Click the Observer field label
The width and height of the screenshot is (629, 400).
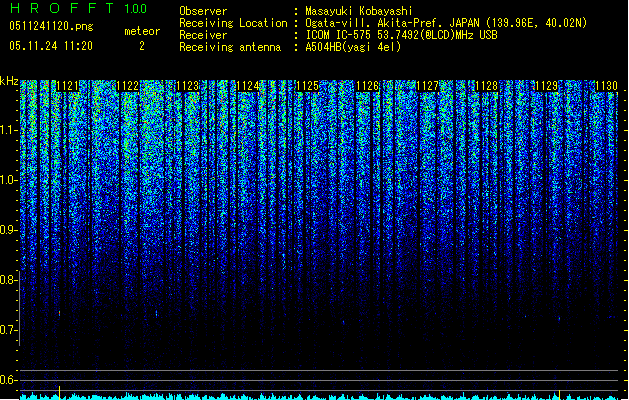(x=203, y=11)
